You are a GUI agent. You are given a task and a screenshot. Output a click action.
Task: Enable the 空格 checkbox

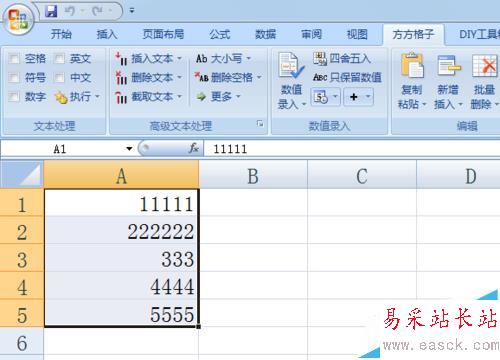(14, 59)
